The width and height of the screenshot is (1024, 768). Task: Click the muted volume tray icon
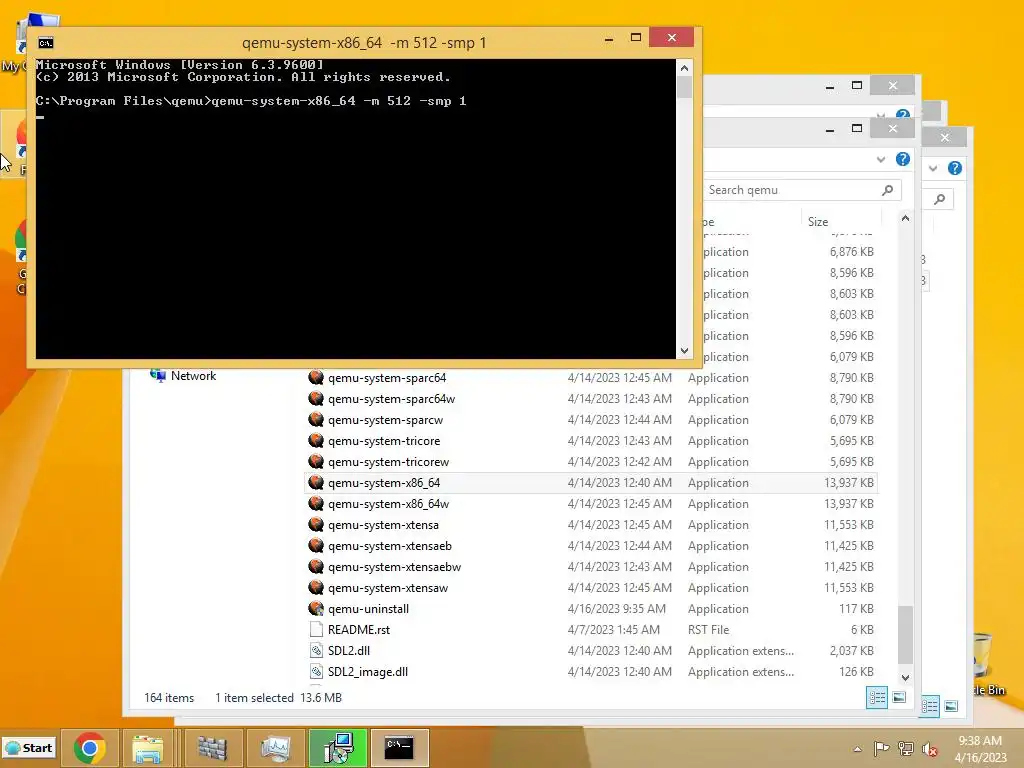[930, 748]
